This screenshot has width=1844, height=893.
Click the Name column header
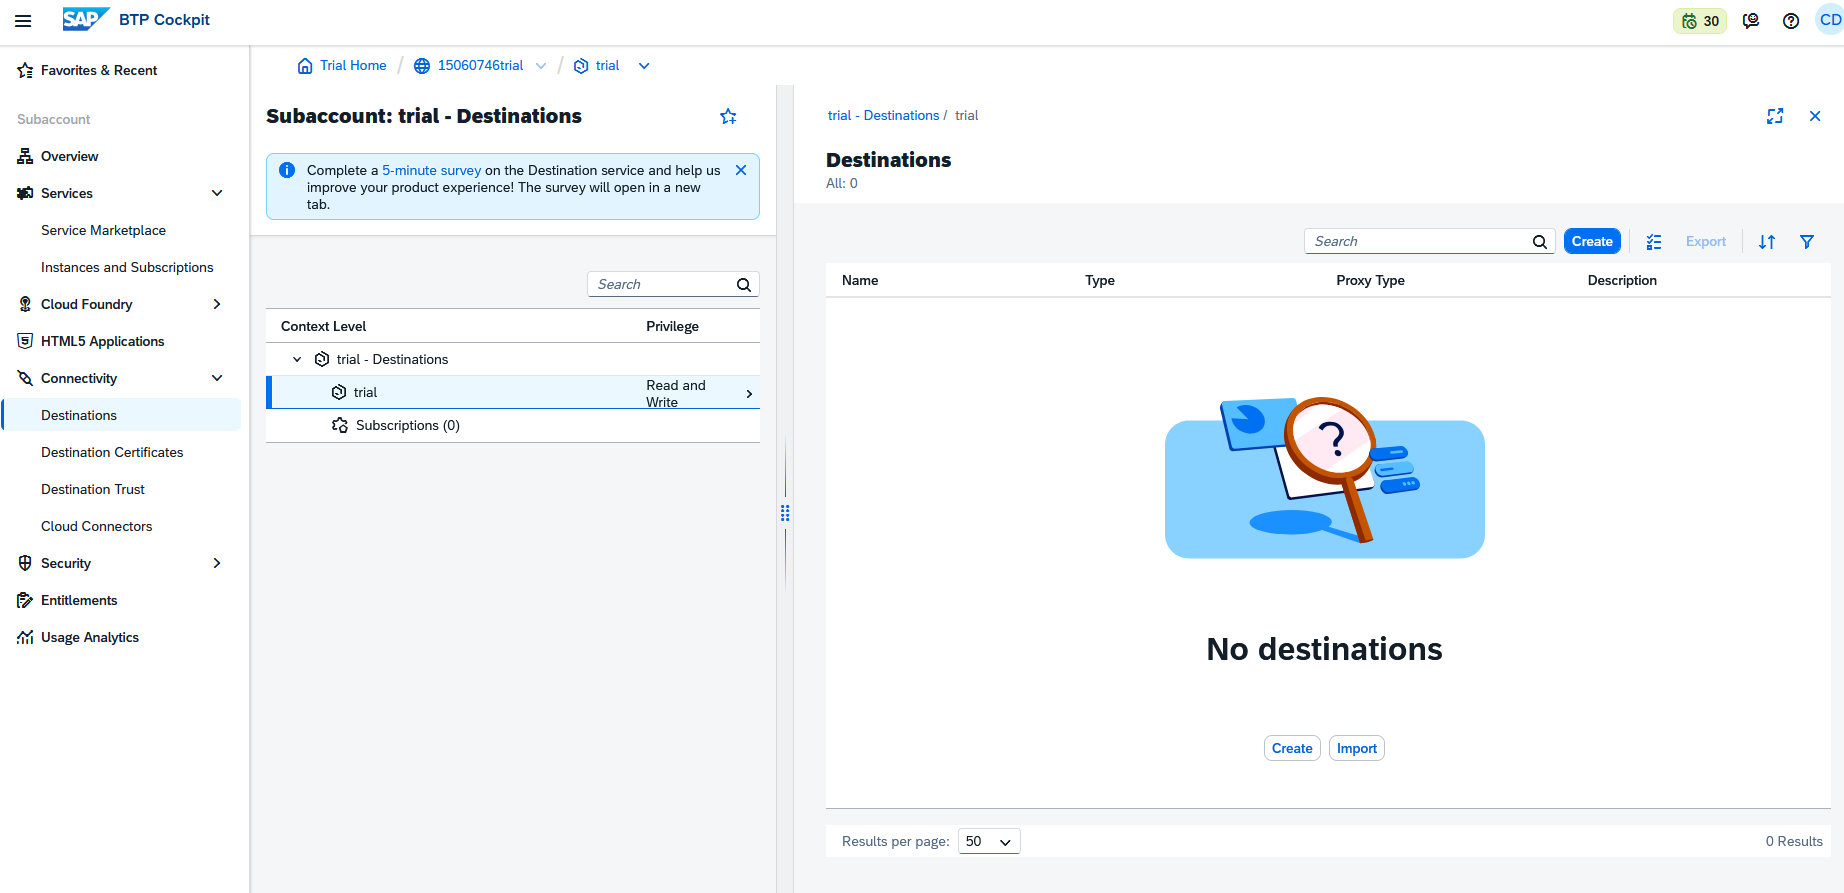tap(860, 280)
